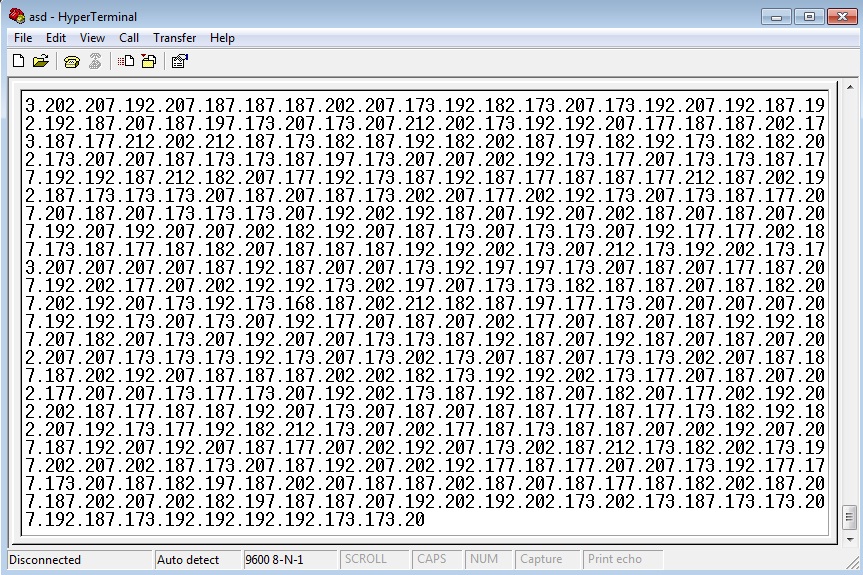This screenshot has height=575, width=863.
Task: Click the 9600 8-N-1 status entry
Action: tap(290, 560)
